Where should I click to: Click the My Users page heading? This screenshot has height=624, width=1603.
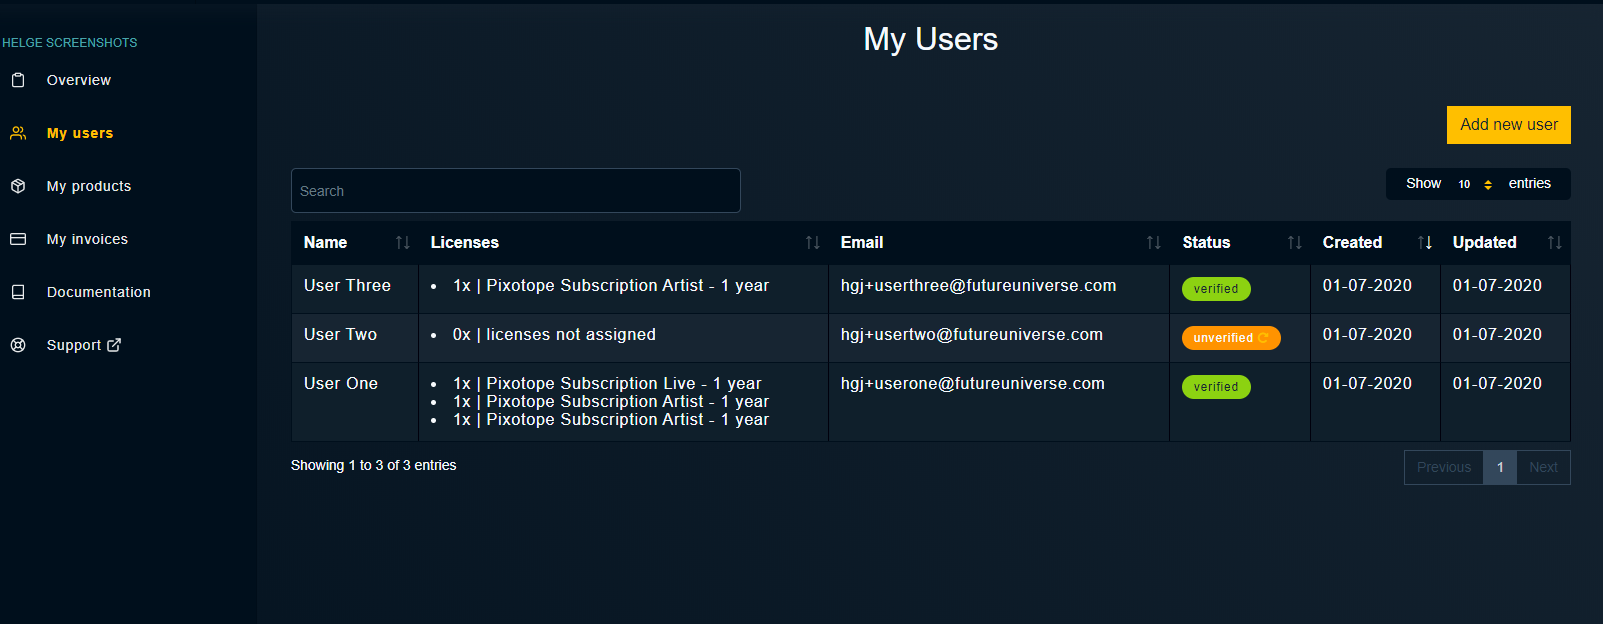pos(931,40)
